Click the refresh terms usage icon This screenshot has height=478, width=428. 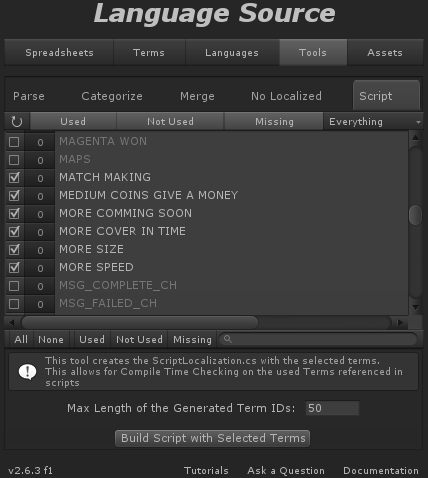pyautogui.click(x=17, y=122)
